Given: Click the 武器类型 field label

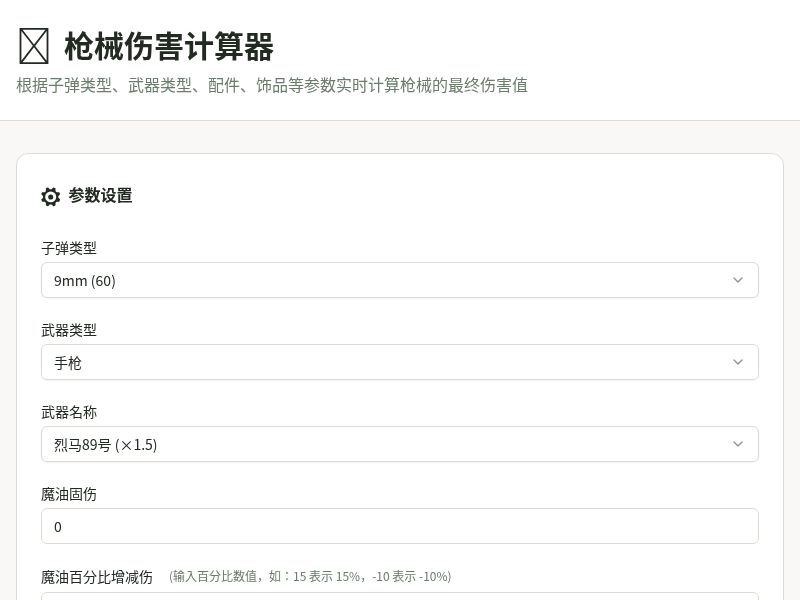Looking at the screenshot, I should pyautogui.click(x=69, y=330).
